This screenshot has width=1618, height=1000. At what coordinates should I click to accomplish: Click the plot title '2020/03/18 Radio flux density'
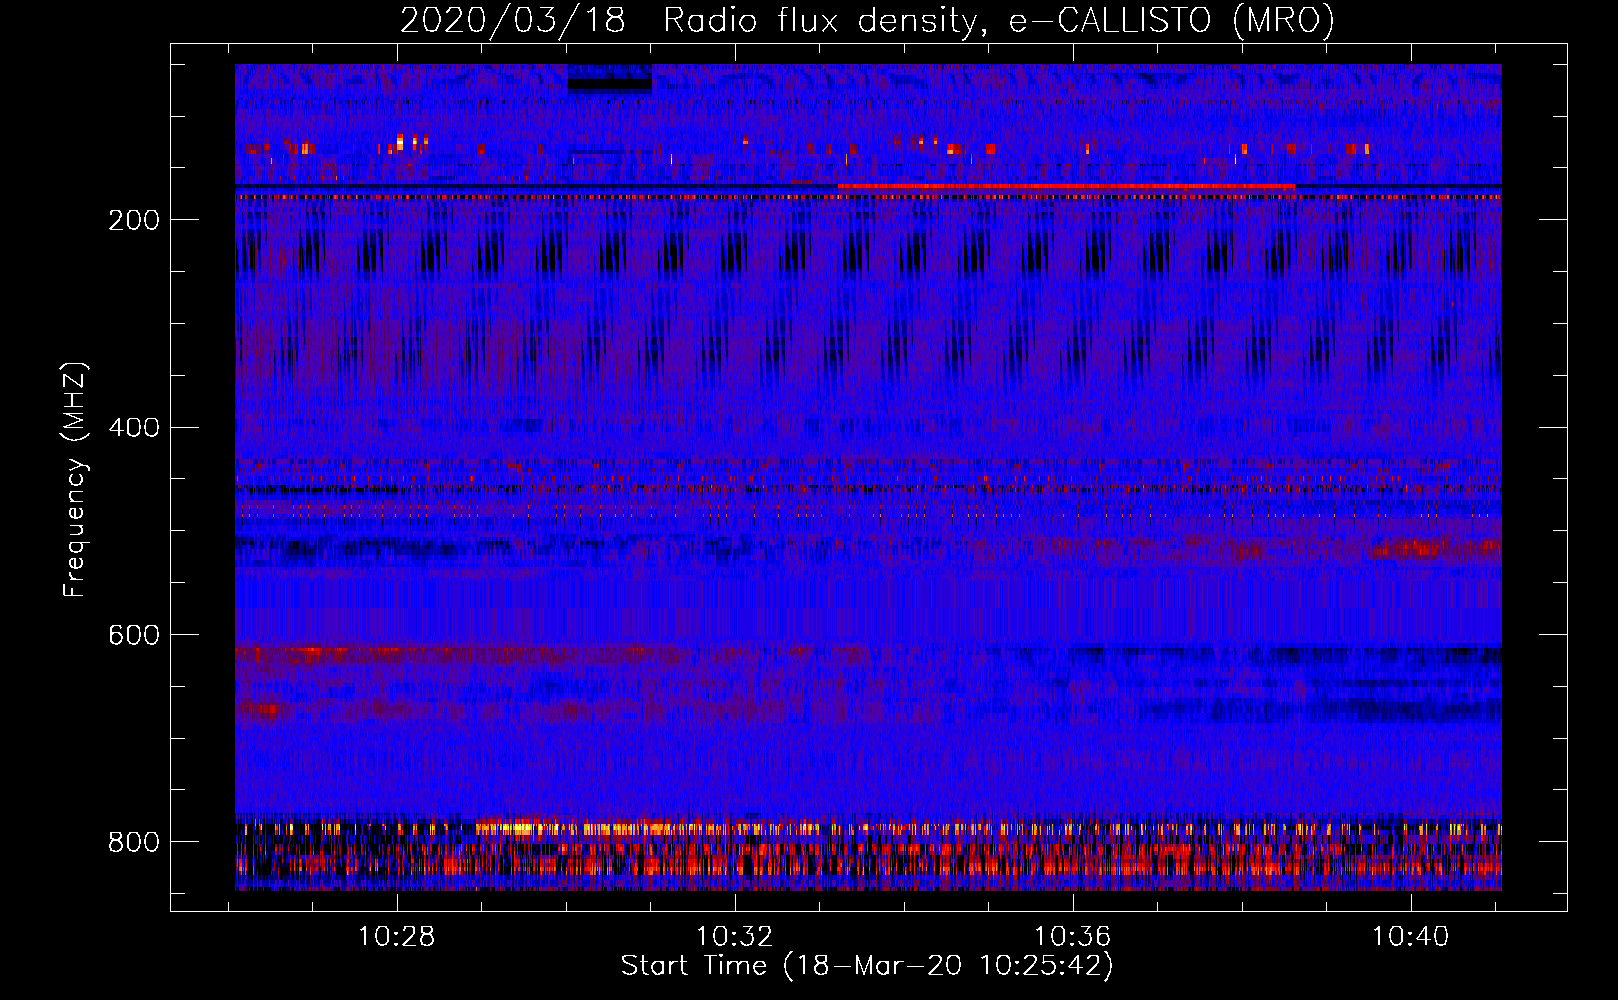867,20
